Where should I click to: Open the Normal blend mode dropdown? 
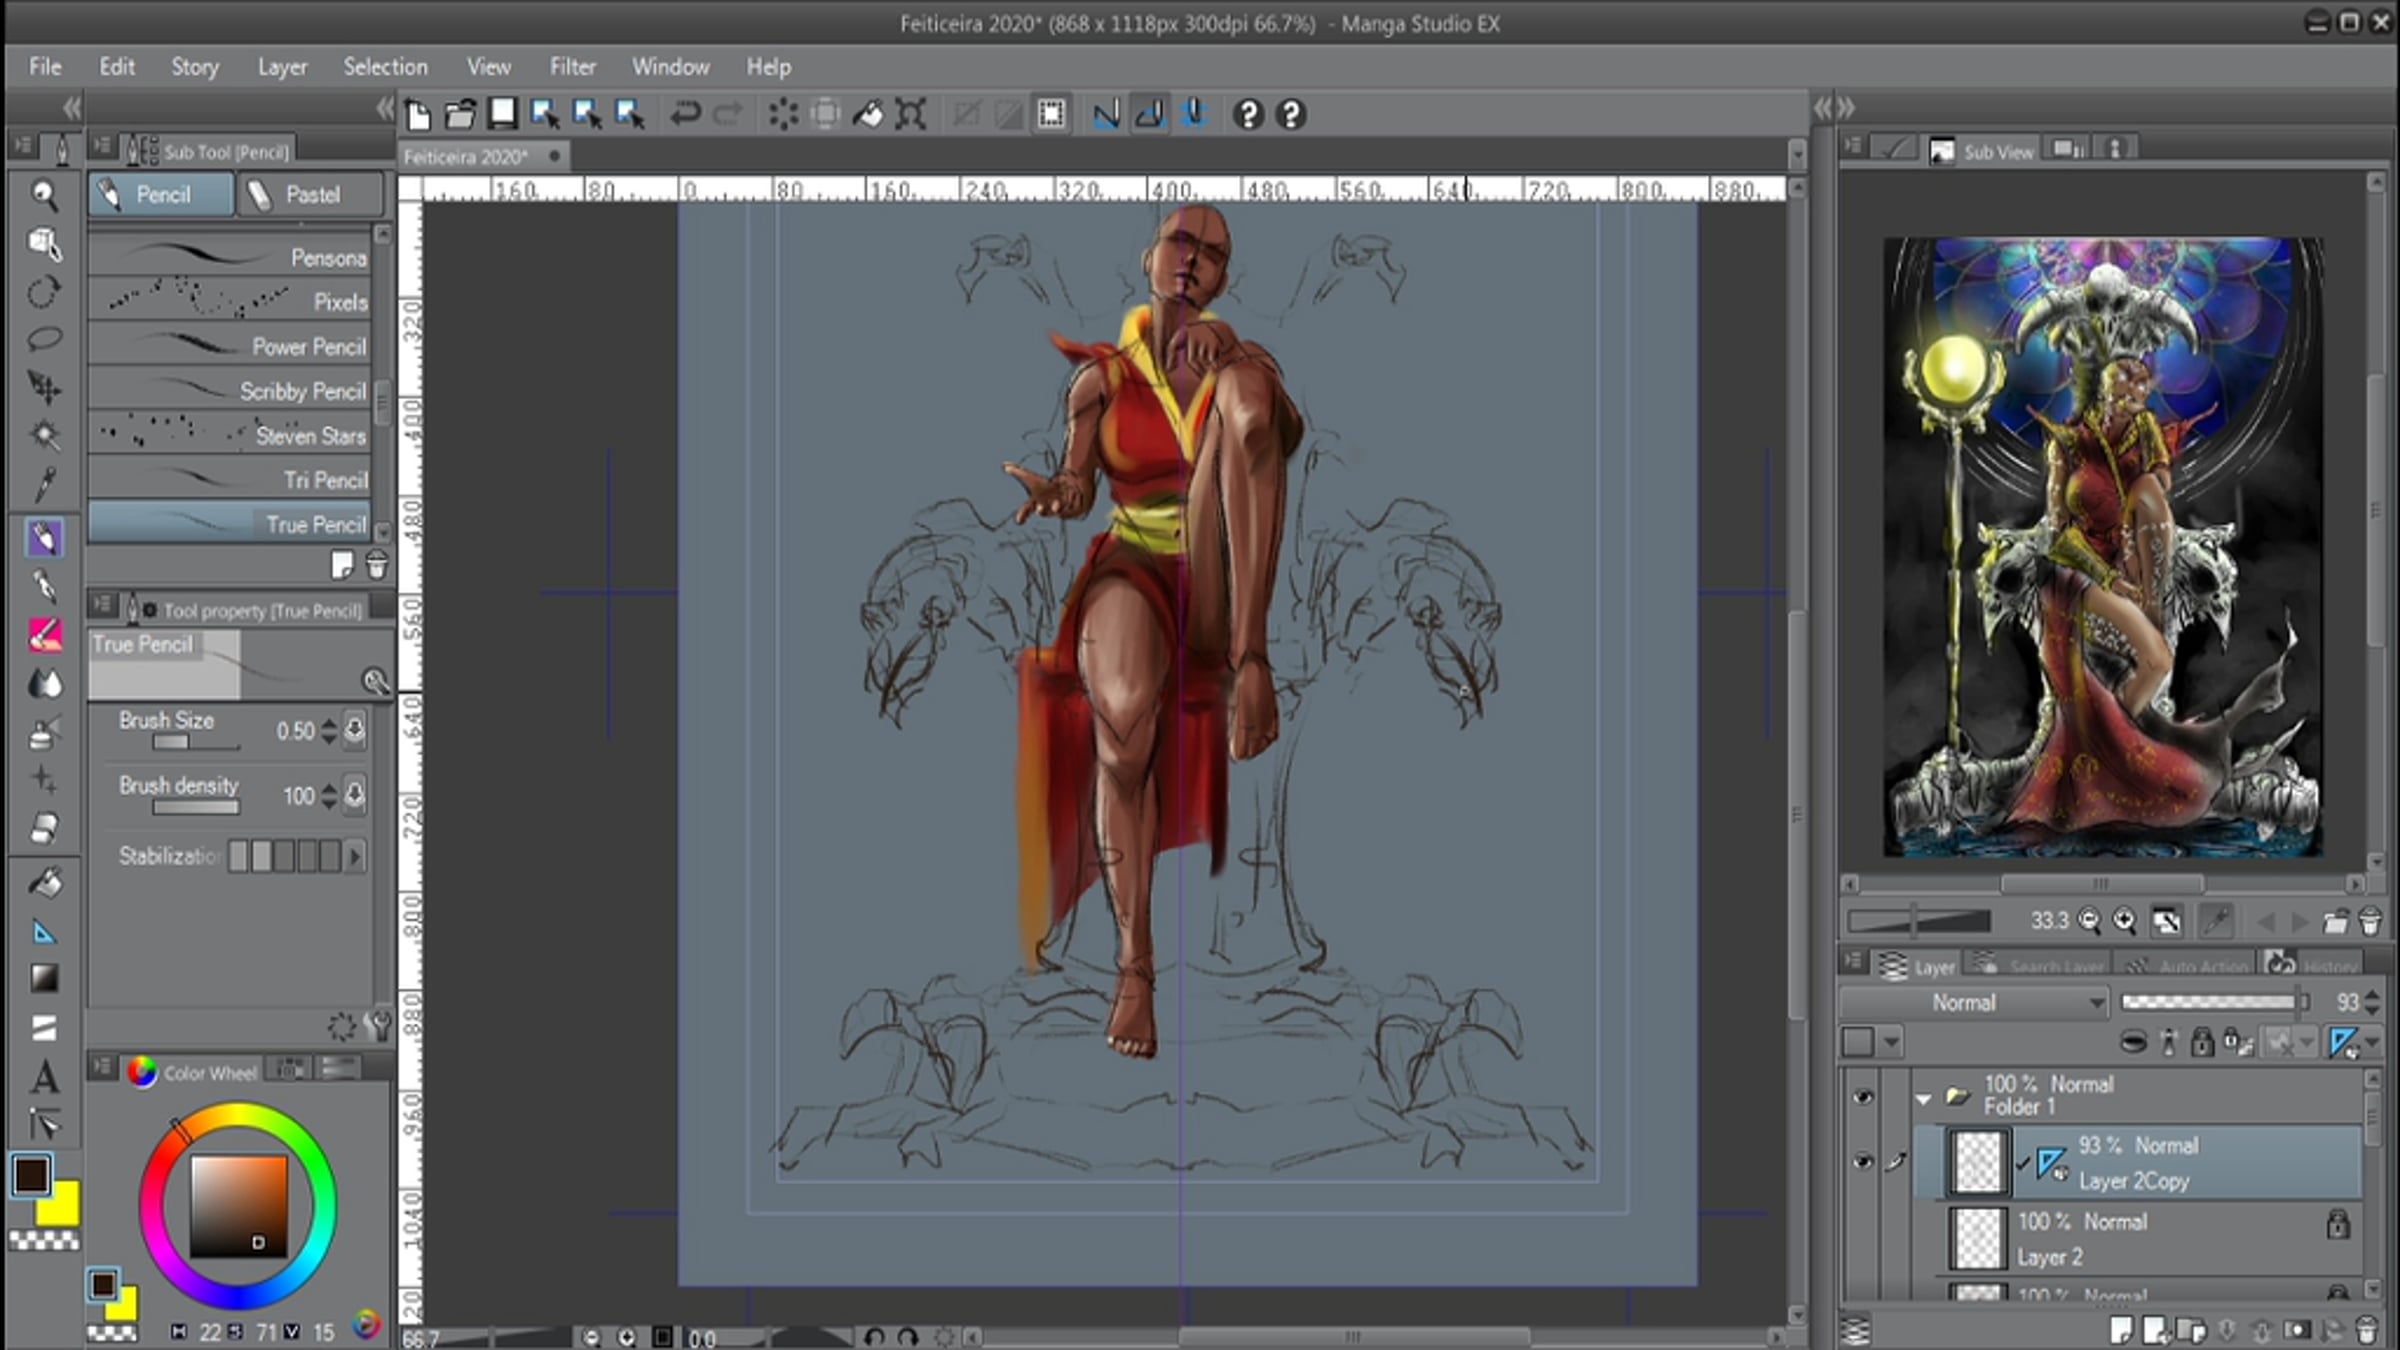pyautogui.click(x=1974, y=1003)
